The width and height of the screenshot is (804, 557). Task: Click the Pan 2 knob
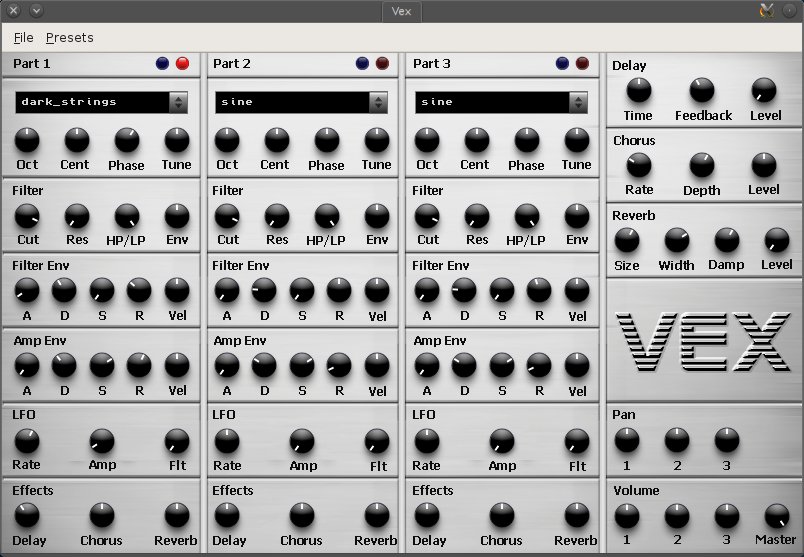tap(677, 440)
